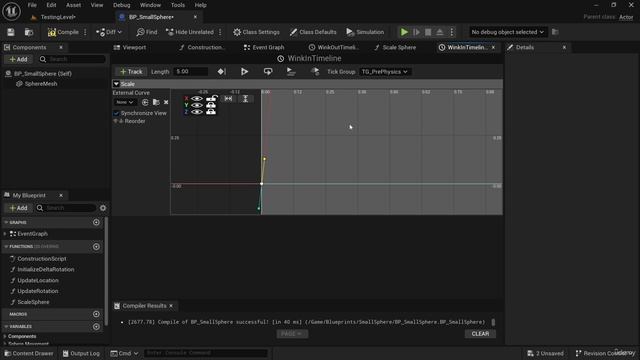Close the WinkInTimeline tab
The image size is (640, 360).
[493, 47]
